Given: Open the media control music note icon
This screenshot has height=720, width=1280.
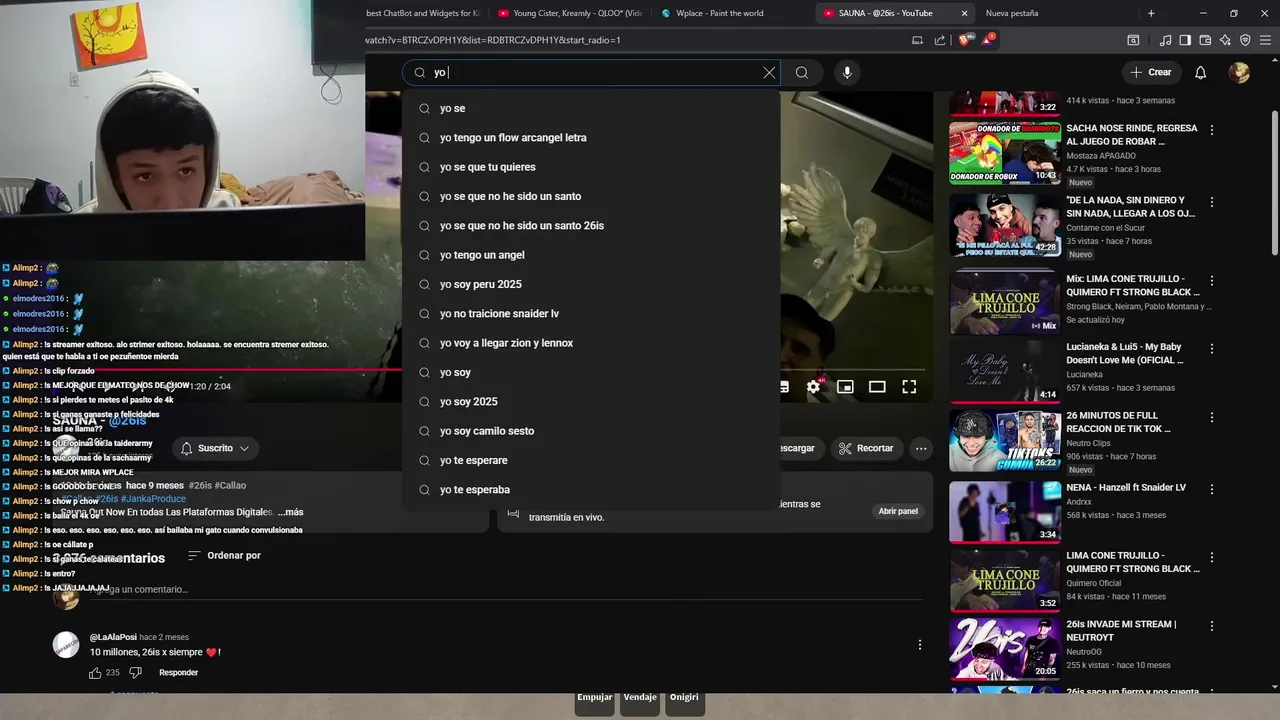Looking at the screenshot, I should click(x=1166, y=40).
